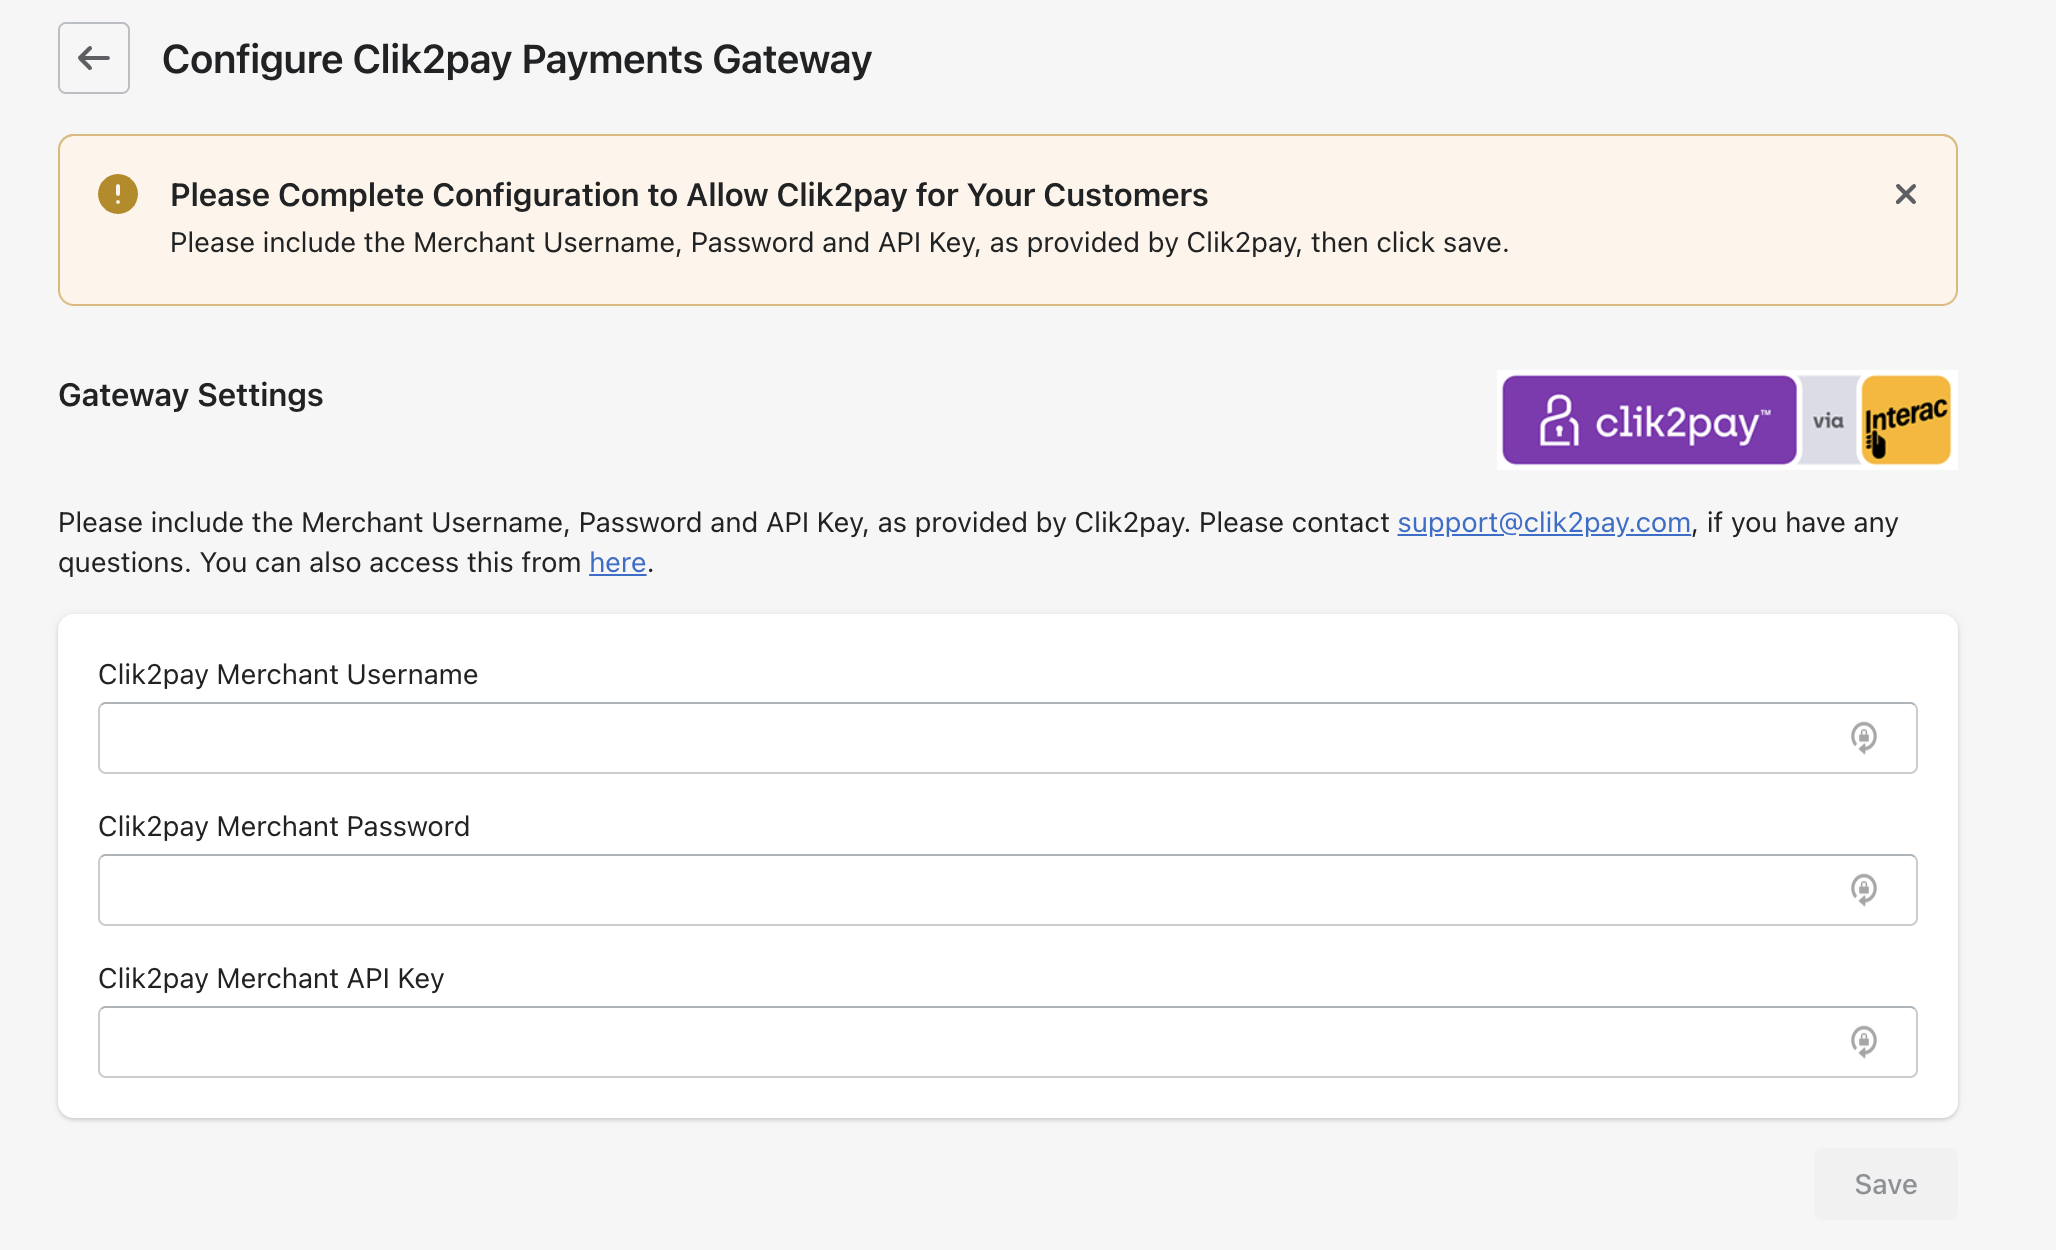This screenshot has width=2056, height=1250.
Task: Click the "via" badge between logos
Action: (x=1828, y=421)
